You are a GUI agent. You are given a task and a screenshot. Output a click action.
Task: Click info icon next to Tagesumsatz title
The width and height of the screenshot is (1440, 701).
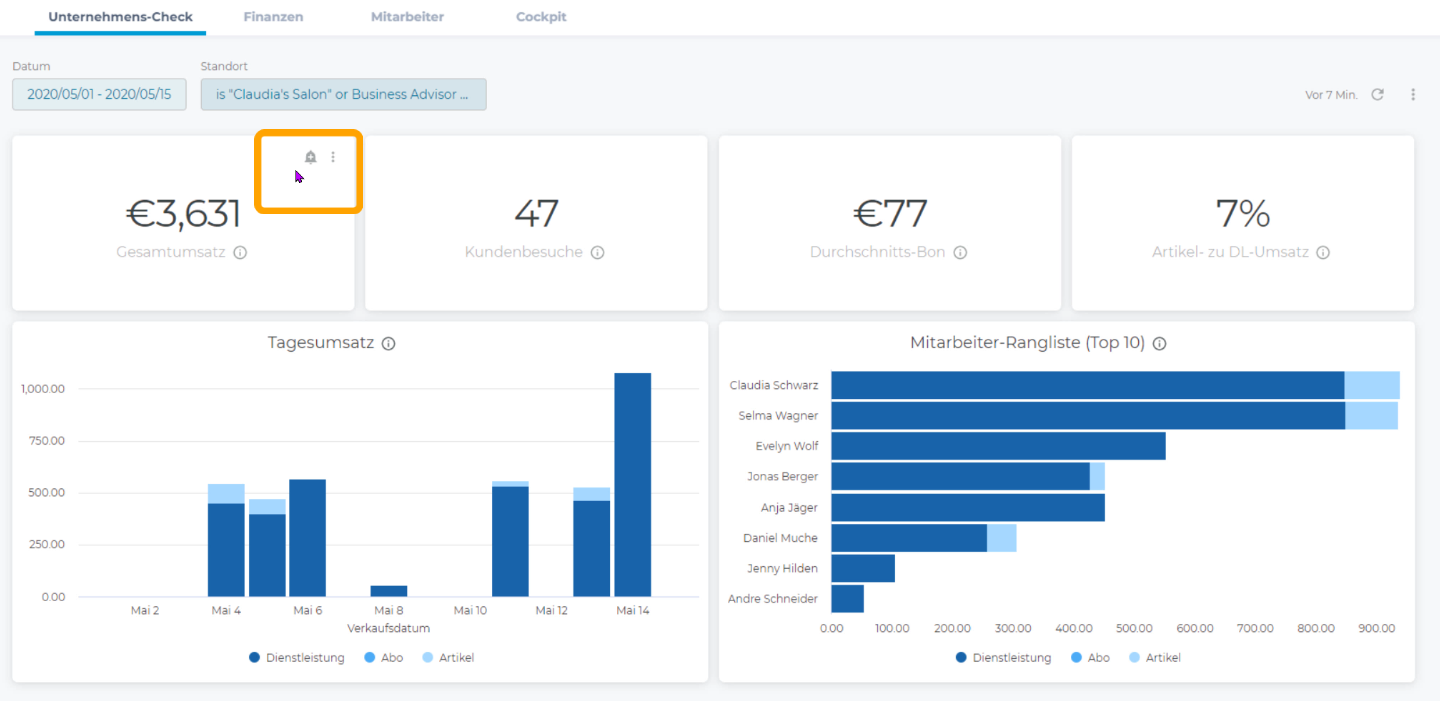click(x=389, y=343)
